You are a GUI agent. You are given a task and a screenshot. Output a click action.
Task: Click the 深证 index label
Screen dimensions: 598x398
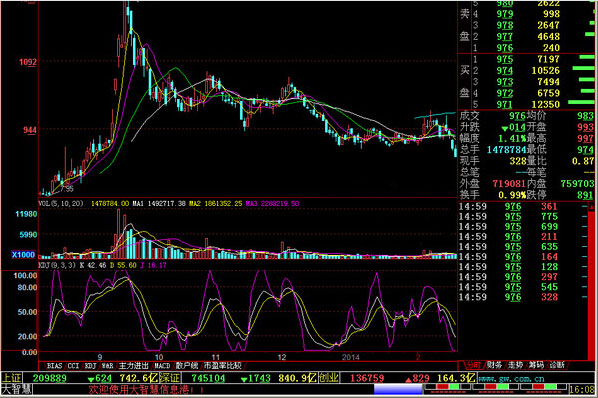(170, 378)
